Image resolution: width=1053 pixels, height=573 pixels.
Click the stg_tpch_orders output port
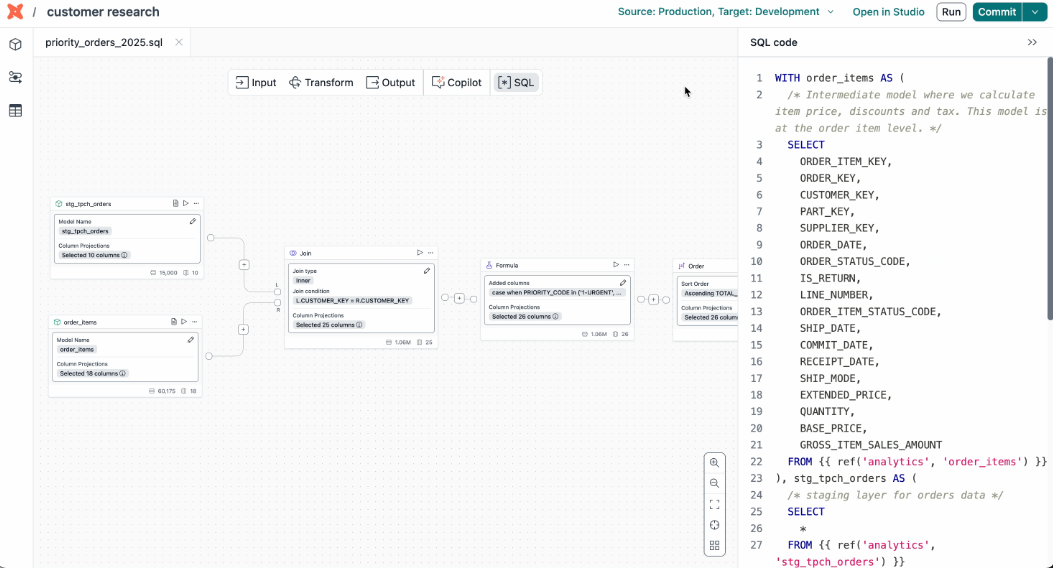point(210,238)
